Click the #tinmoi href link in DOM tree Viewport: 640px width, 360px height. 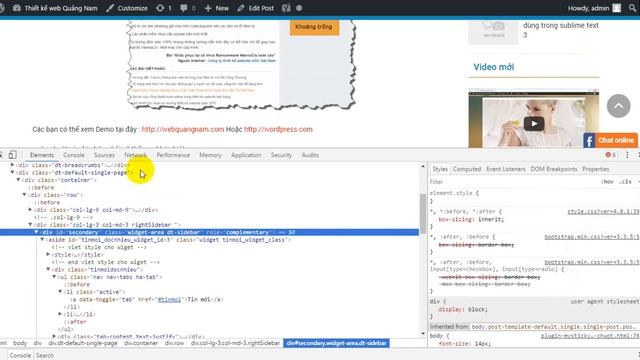coord(169,299)
